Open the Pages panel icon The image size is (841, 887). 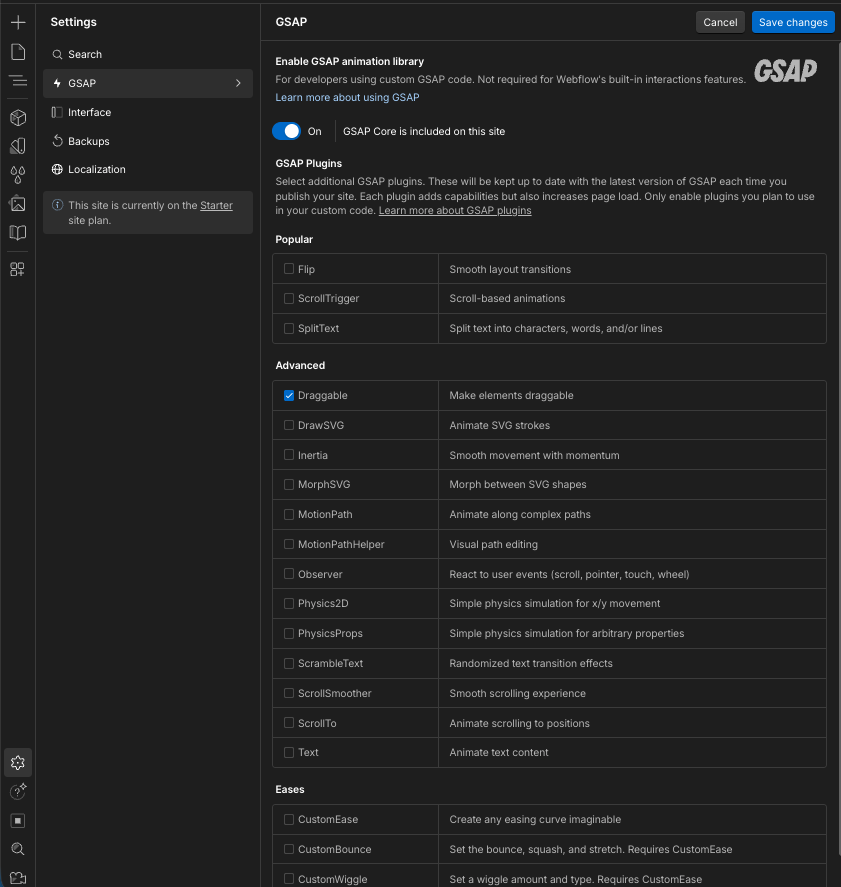point(17,52)
